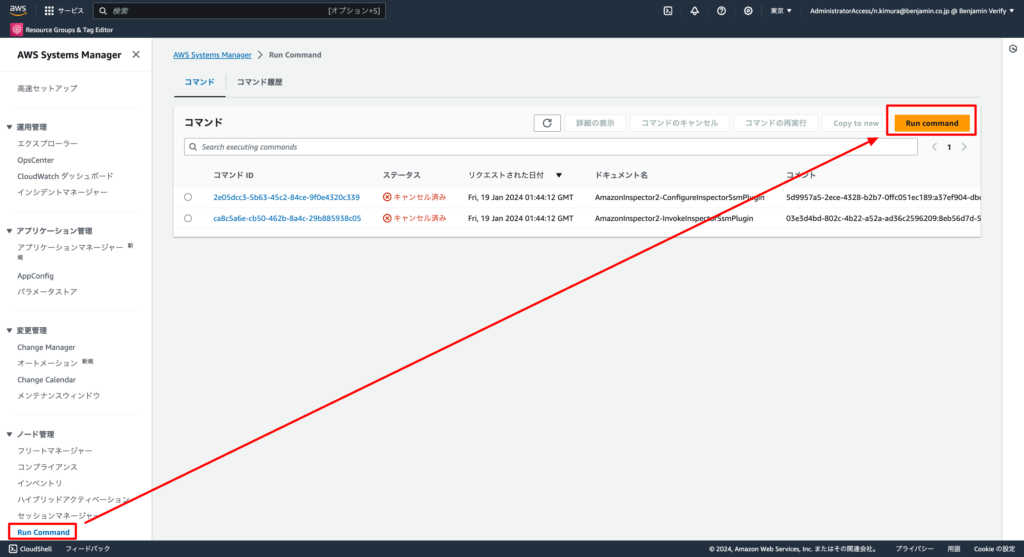
Task: Refresh the commands list
Action: point(547,123)
